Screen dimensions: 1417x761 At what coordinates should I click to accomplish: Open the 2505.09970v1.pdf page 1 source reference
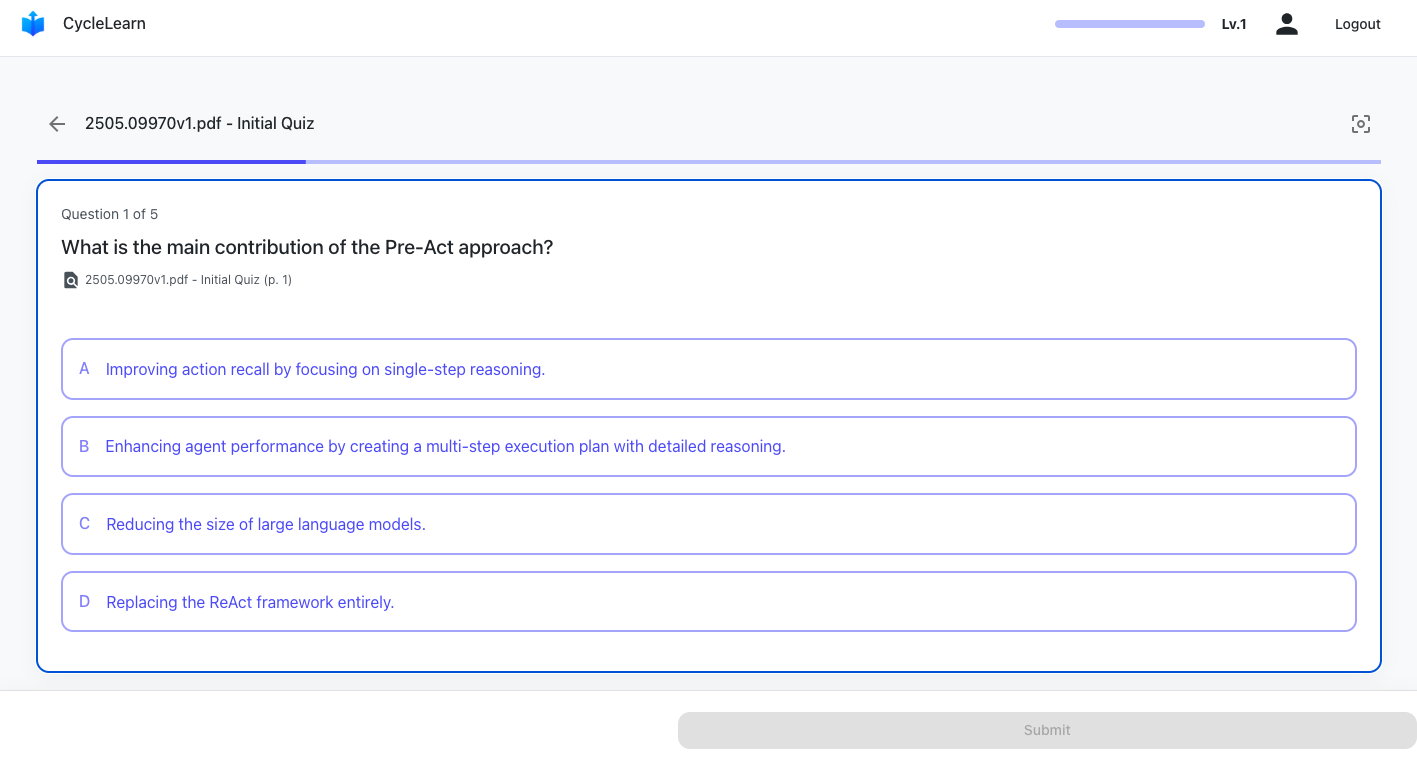point(188,280)
